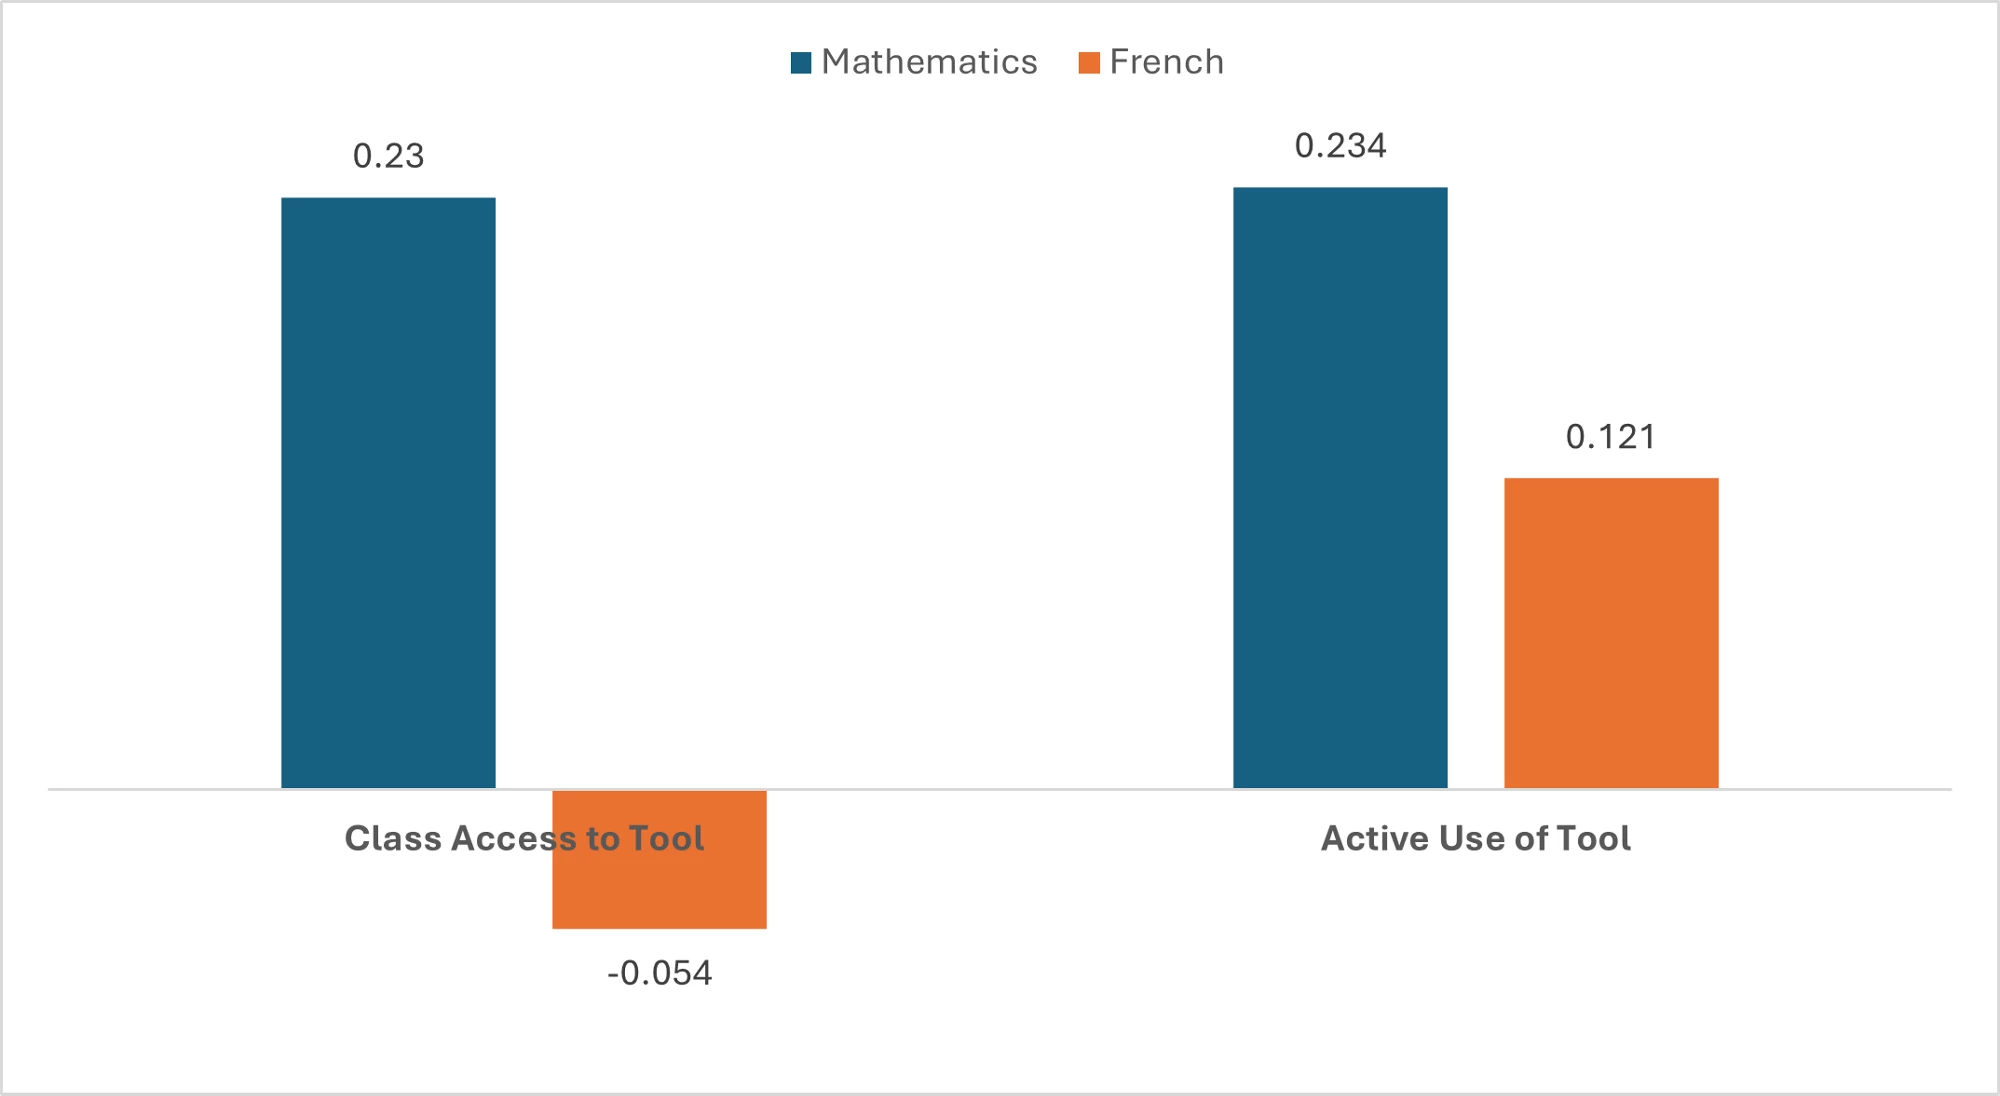The image size is (2000, 1096).
Task: Select Mathematics bar for Class Access
Action: pyautogui.click(x=388, y=492)
